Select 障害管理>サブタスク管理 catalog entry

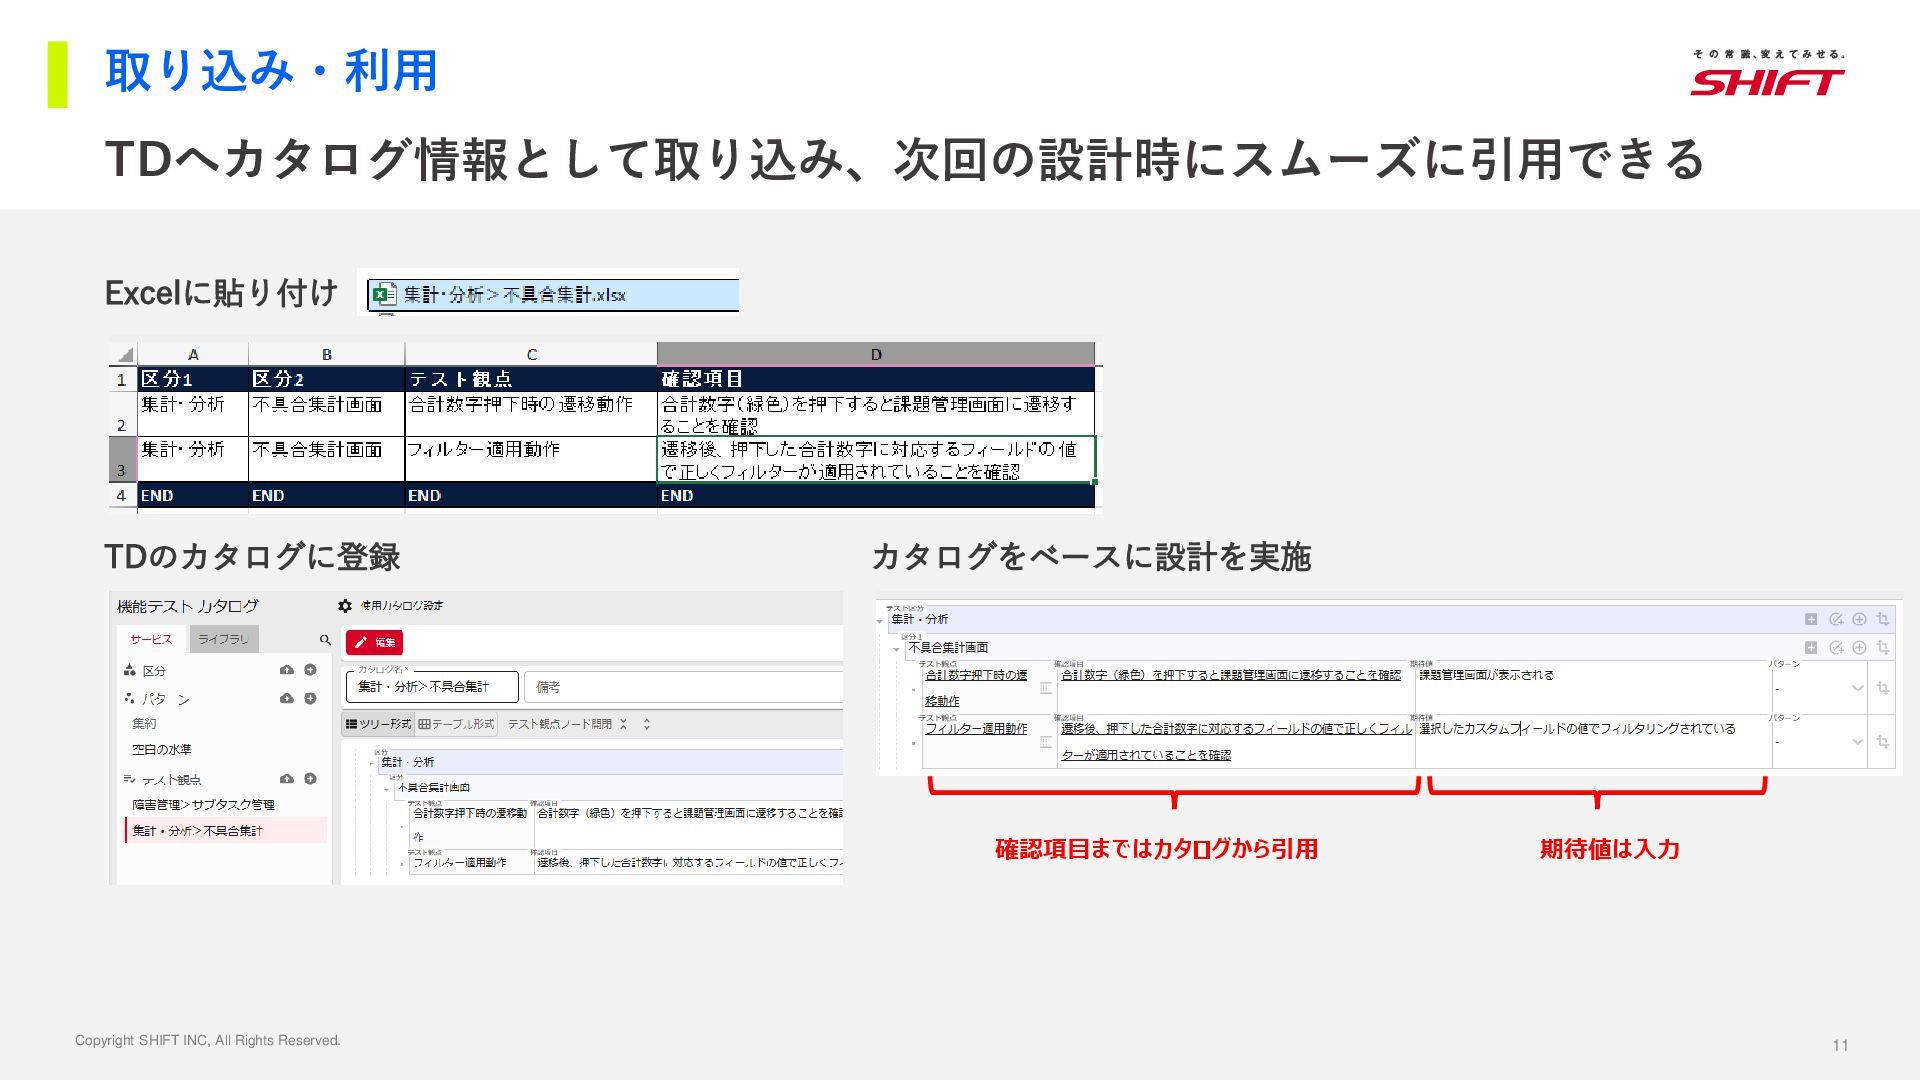point(204,804)
